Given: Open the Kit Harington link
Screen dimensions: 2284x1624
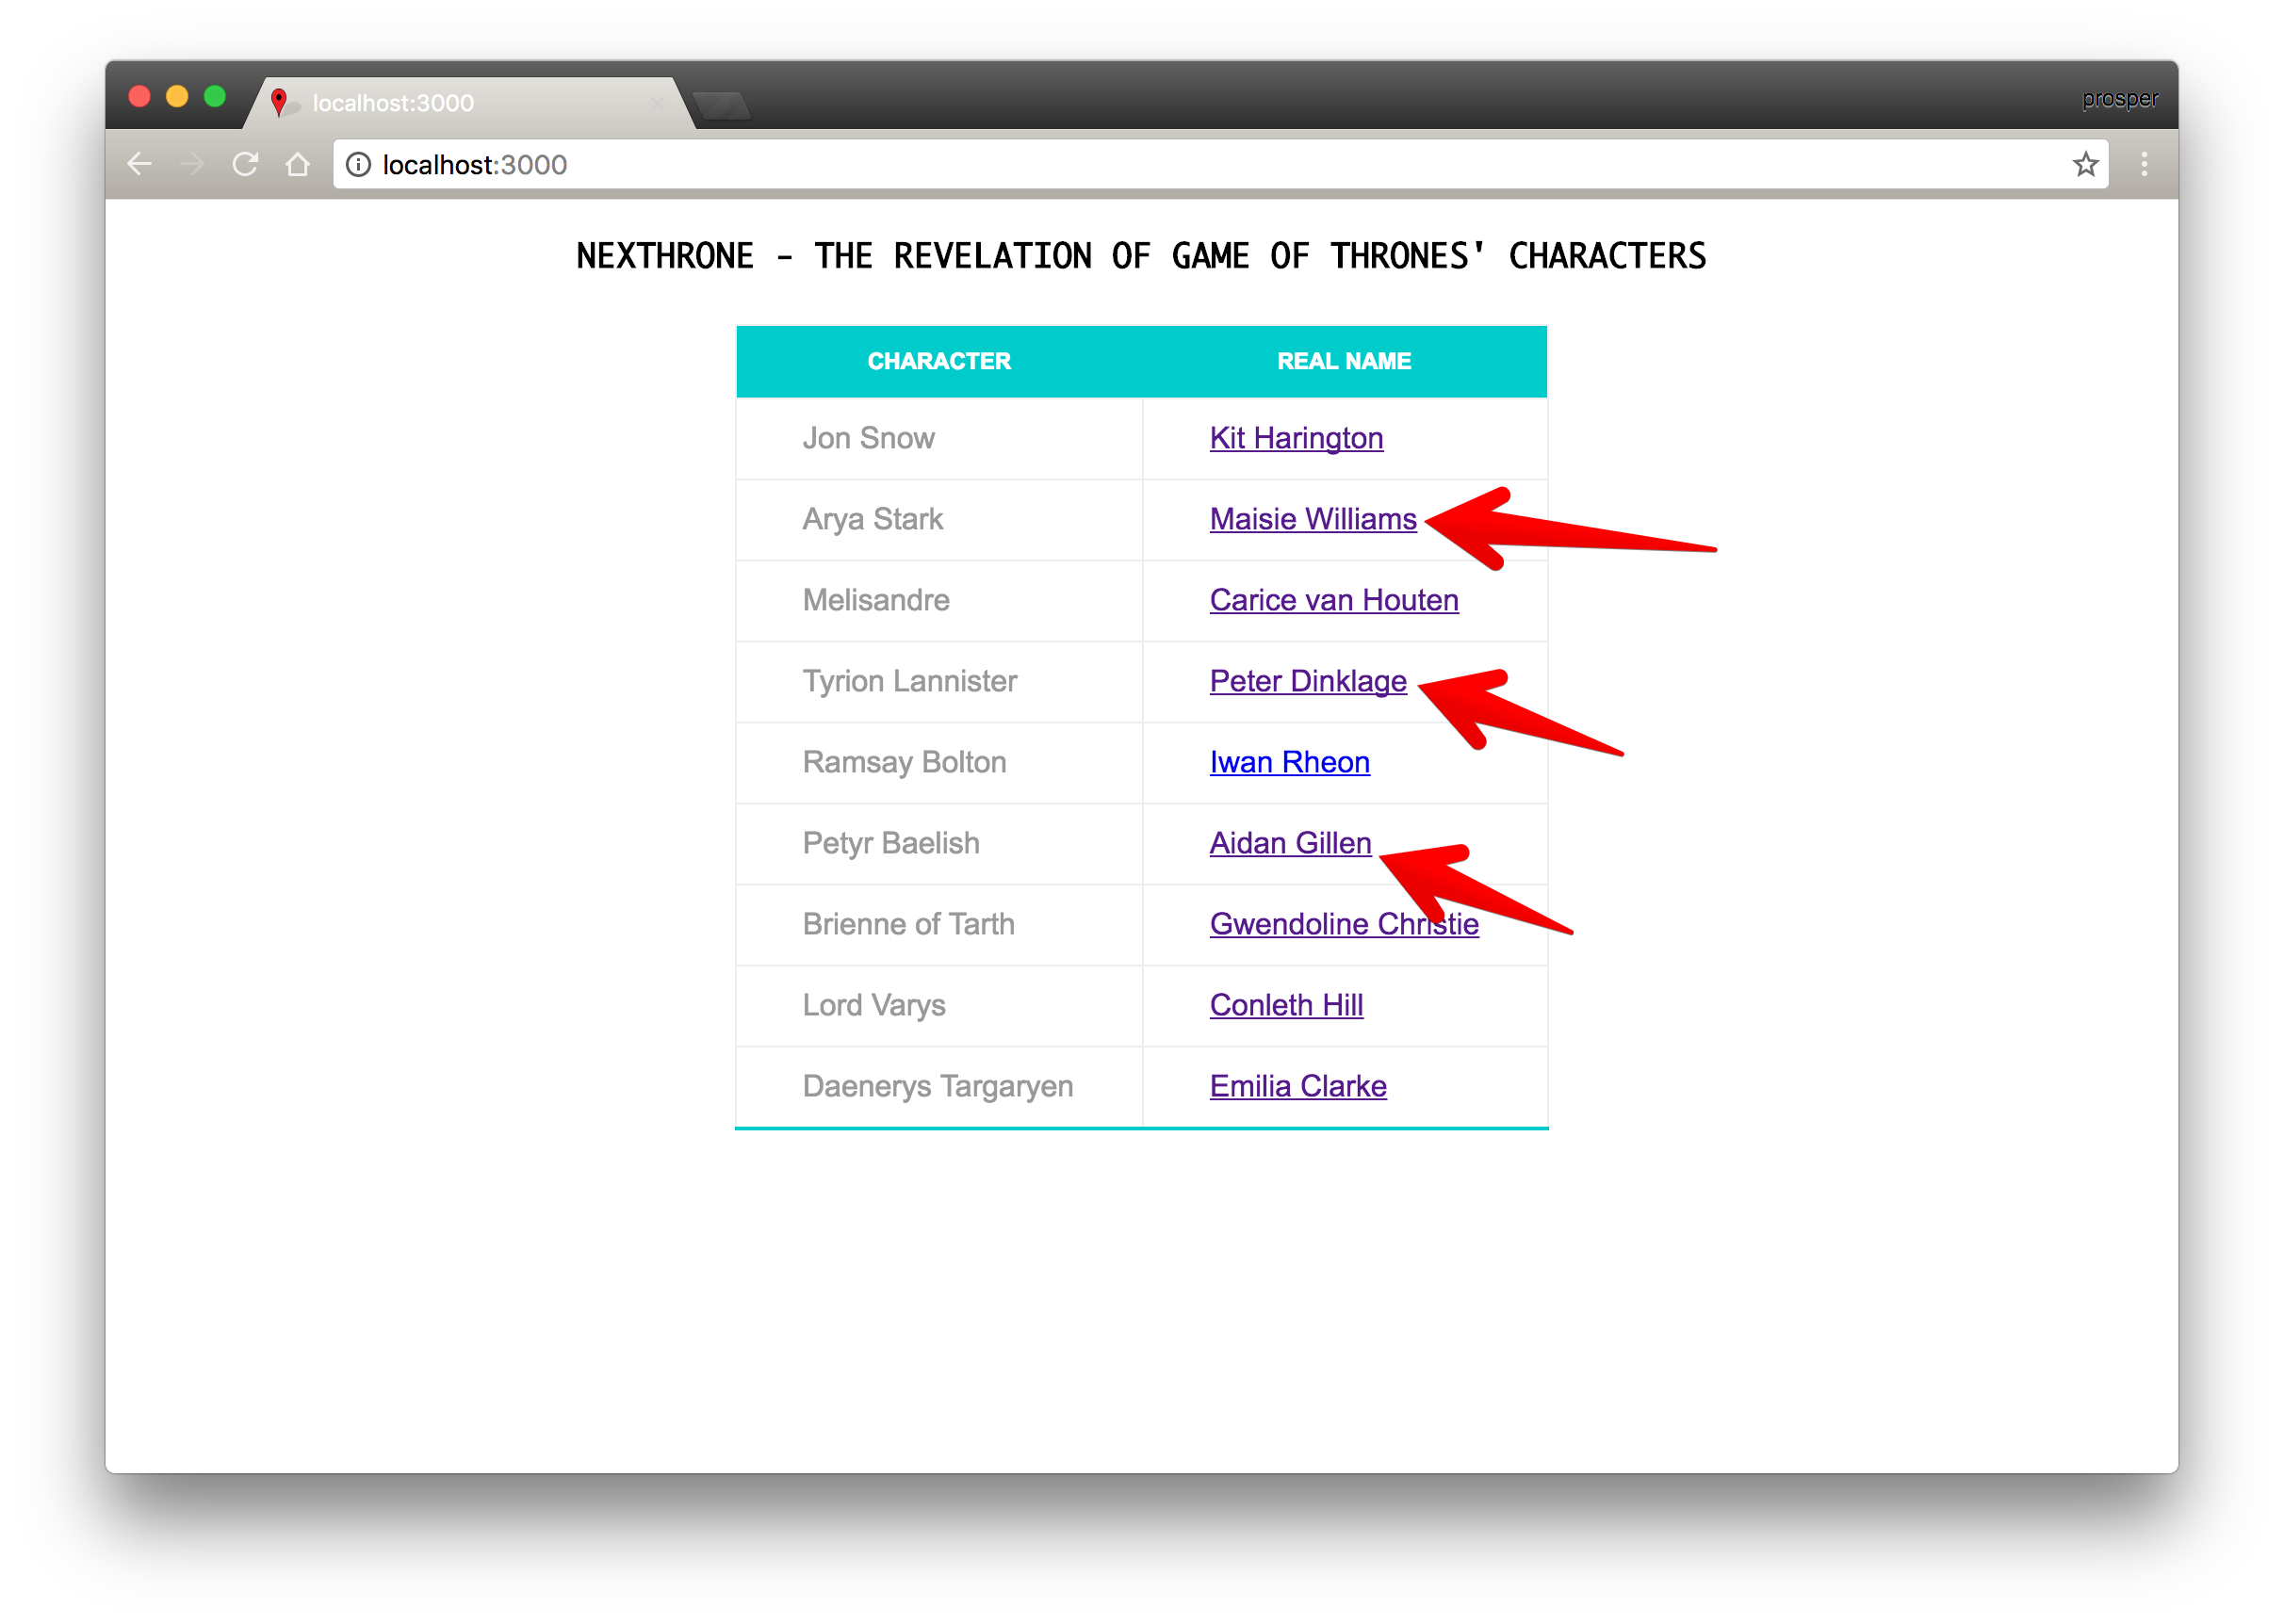Looking at the screenshot, I should (x=1296, y=438).
